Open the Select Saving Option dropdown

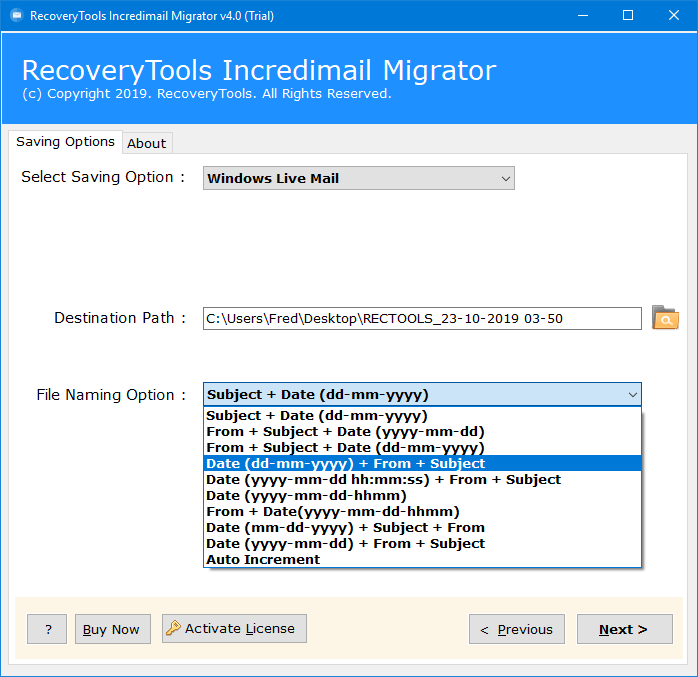pyautogui.click(x=359, y=178)
